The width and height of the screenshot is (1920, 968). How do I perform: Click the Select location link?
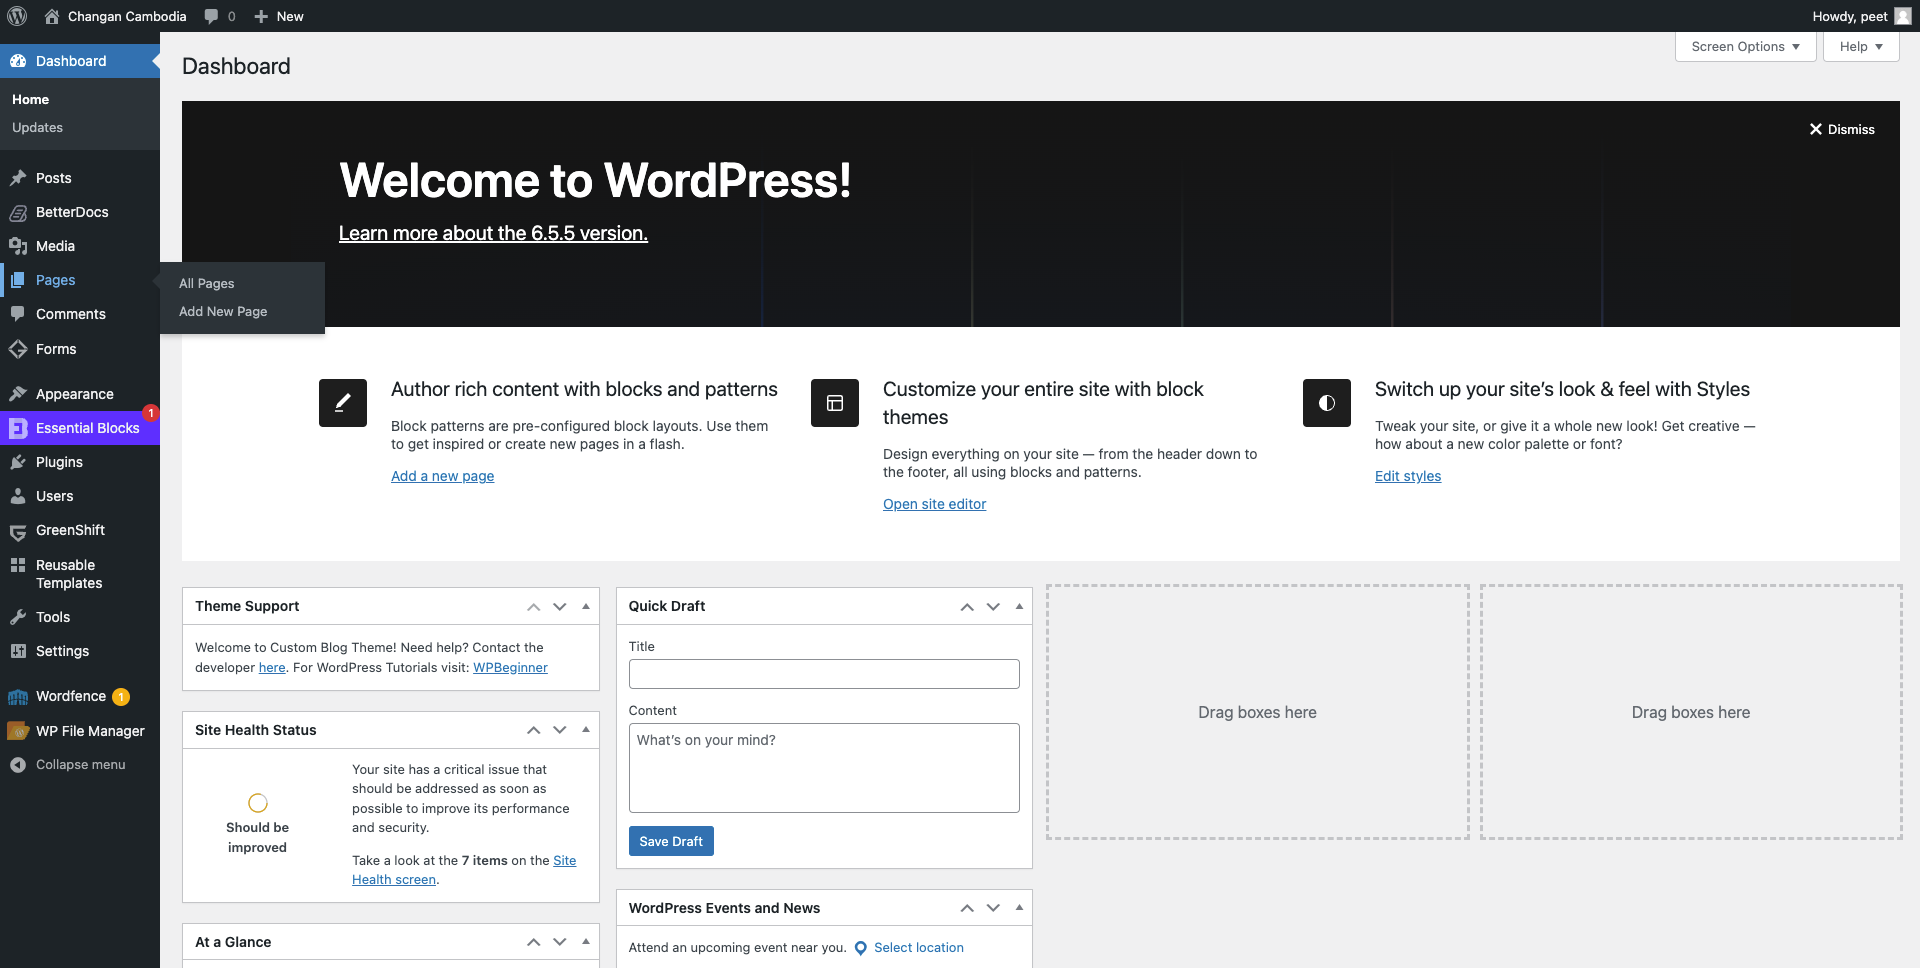pos(919,948)
